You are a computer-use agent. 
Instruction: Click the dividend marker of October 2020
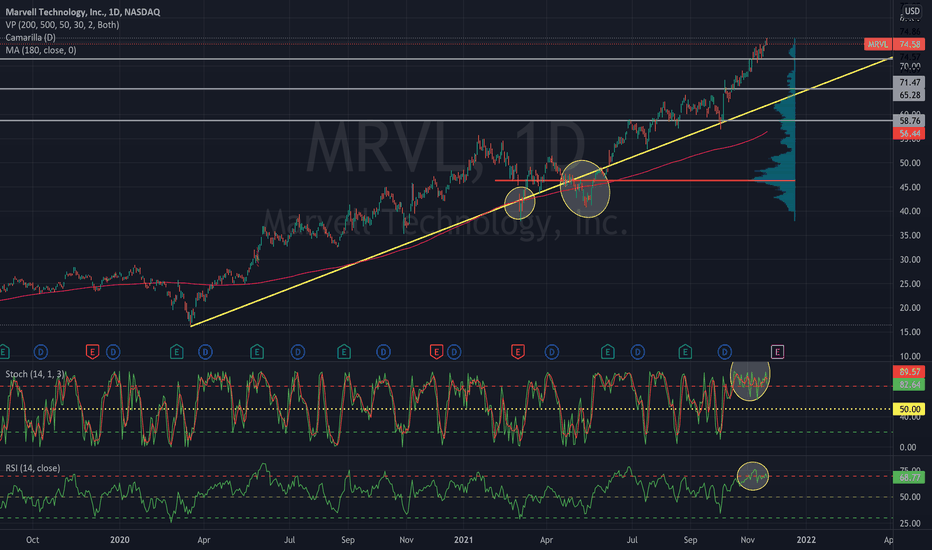383,352
